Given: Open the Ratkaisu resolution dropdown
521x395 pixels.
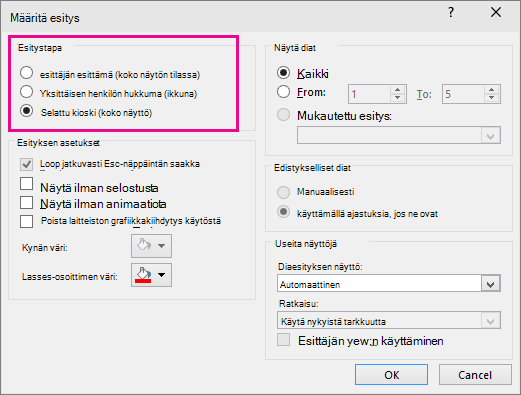Looking at the screenshot, I should coord(490,321).
